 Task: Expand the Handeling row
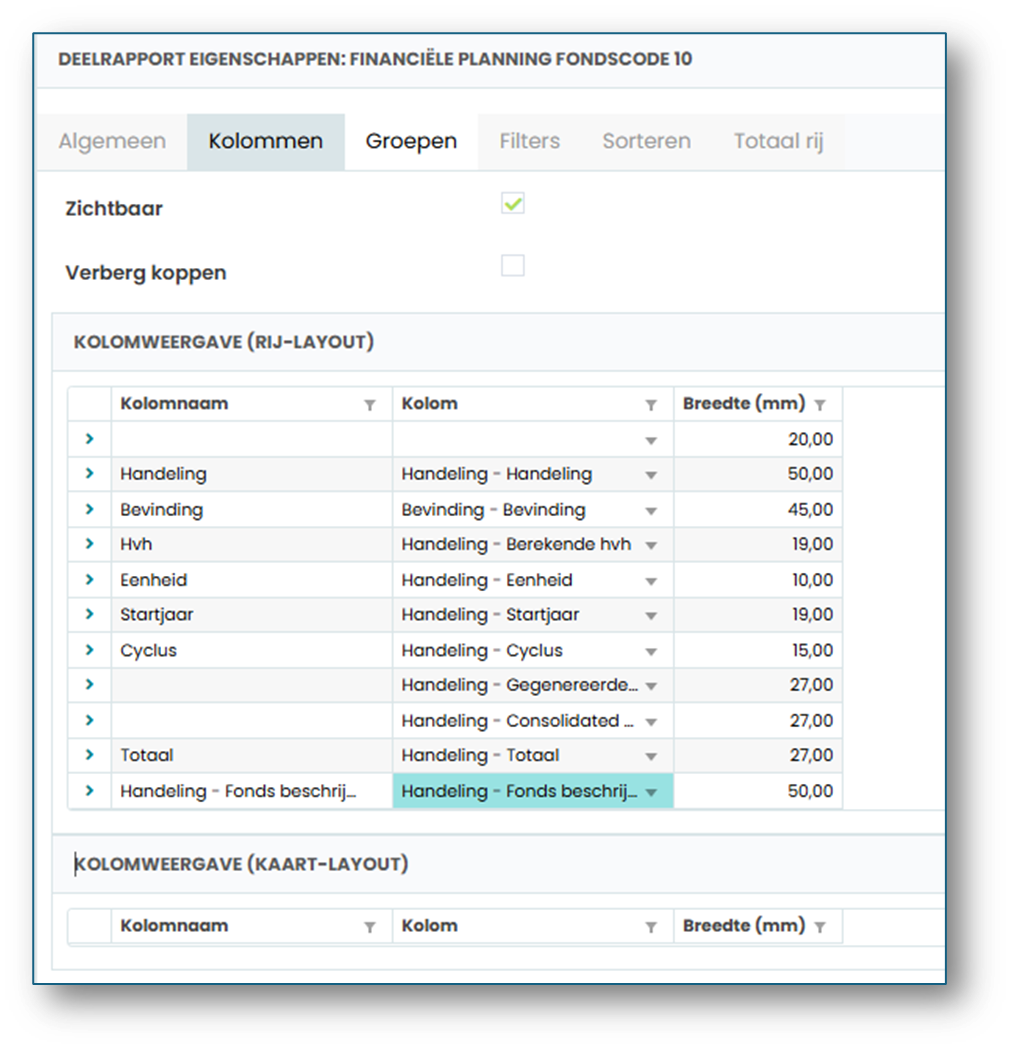point(90,474)
